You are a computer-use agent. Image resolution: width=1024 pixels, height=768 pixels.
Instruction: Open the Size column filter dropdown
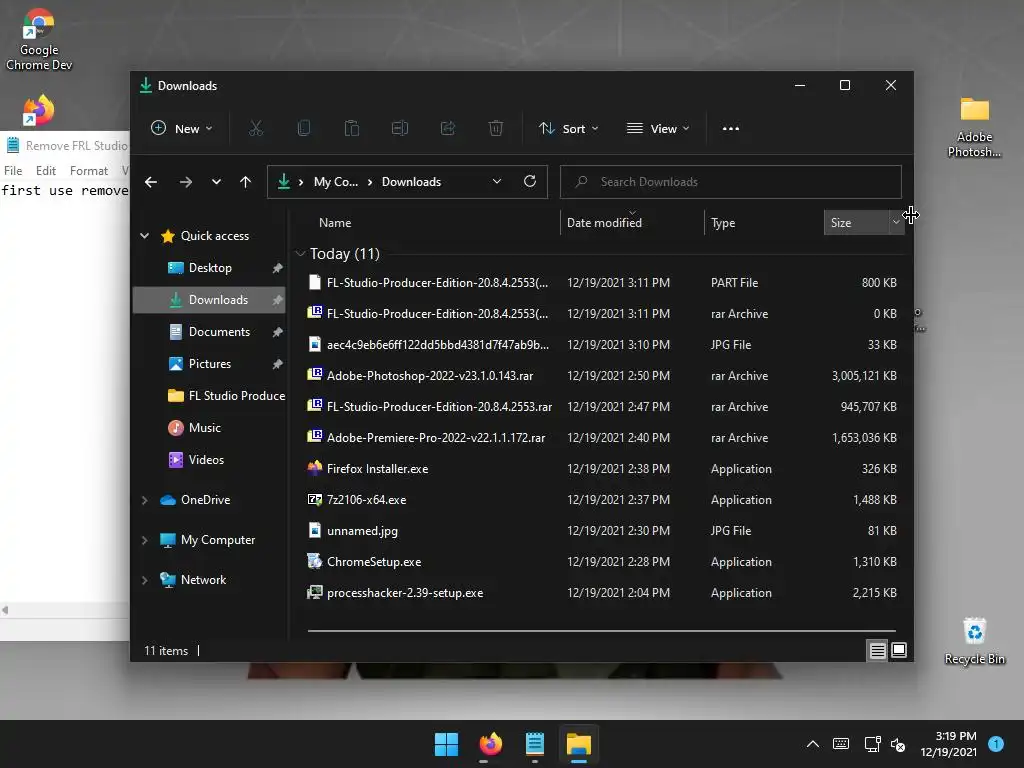tap(896, 223)
